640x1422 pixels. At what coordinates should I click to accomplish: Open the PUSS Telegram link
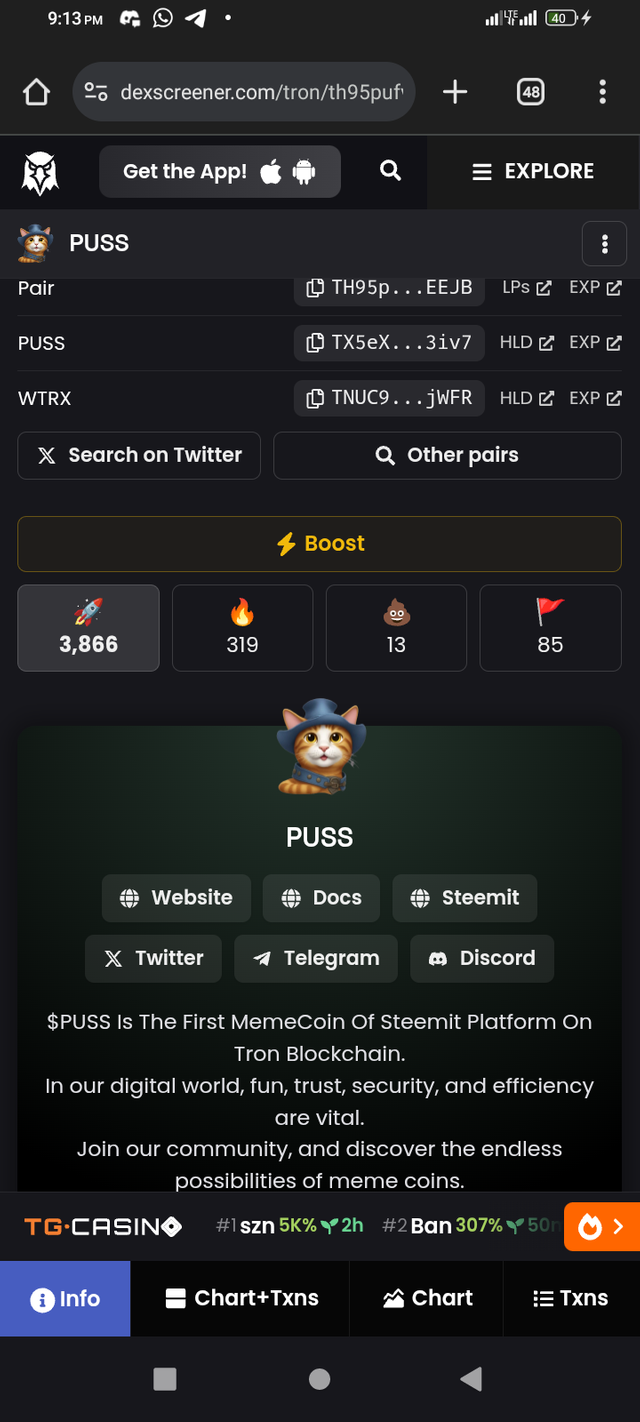pyautogui.click(x=316, y=958)
